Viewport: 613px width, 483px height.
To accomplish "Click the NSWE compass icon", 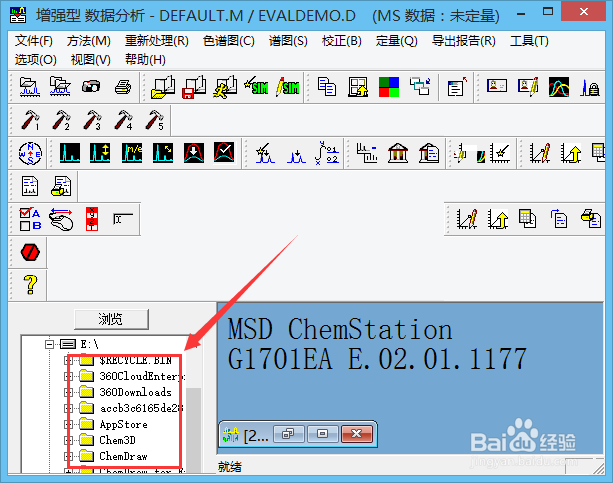I will 30,153.
